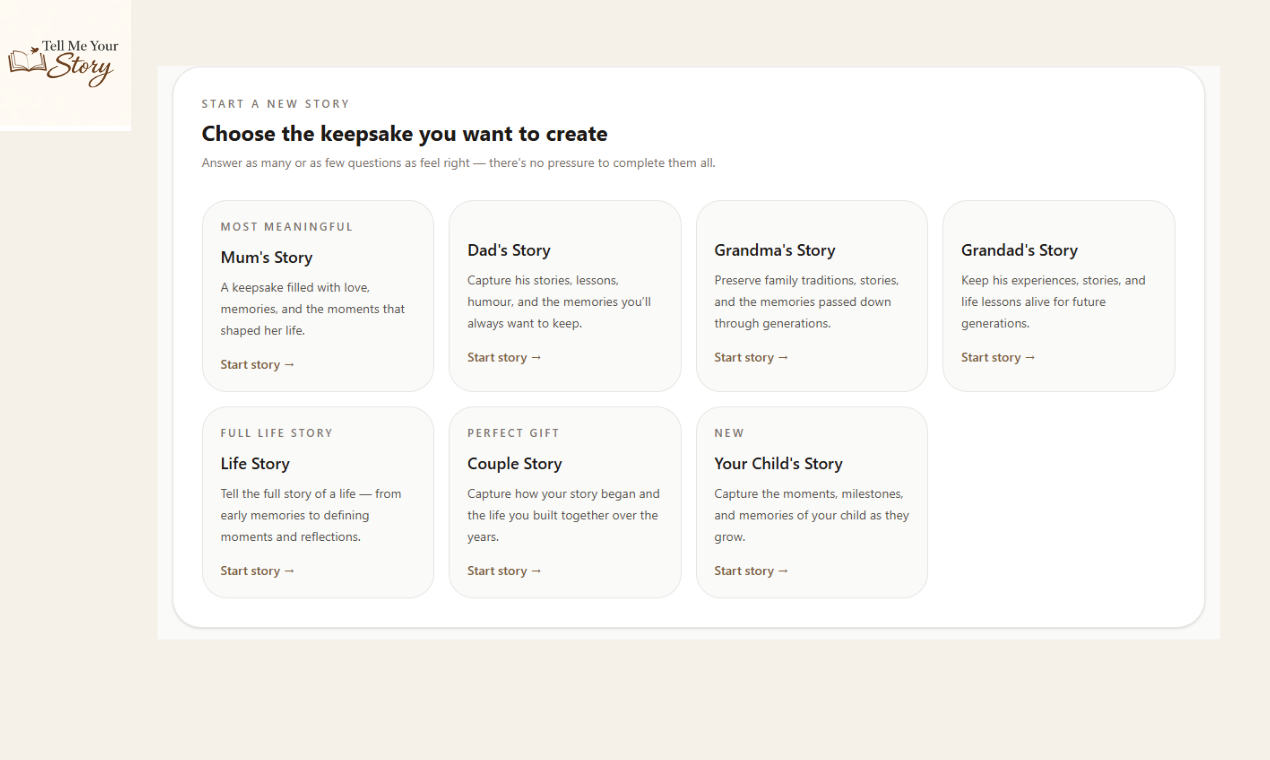The width and height of the screenshot is (1270, 760).
Task: Click 'A keepsake filled with love' description
Action: pos(313,309)
